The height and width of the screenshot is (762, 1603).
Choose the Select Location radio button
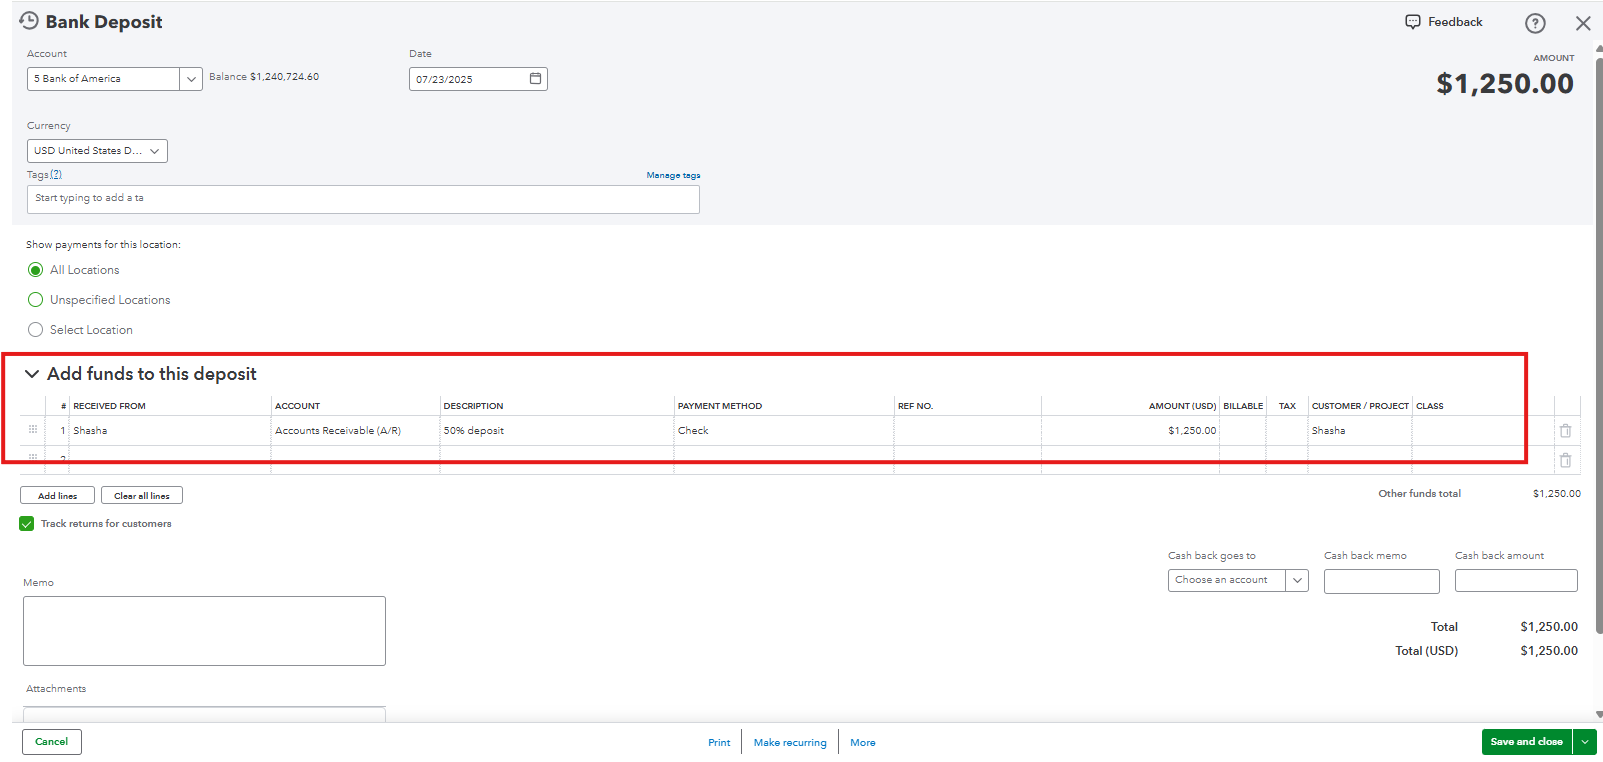pyautogui.click(x=36, y=330)
